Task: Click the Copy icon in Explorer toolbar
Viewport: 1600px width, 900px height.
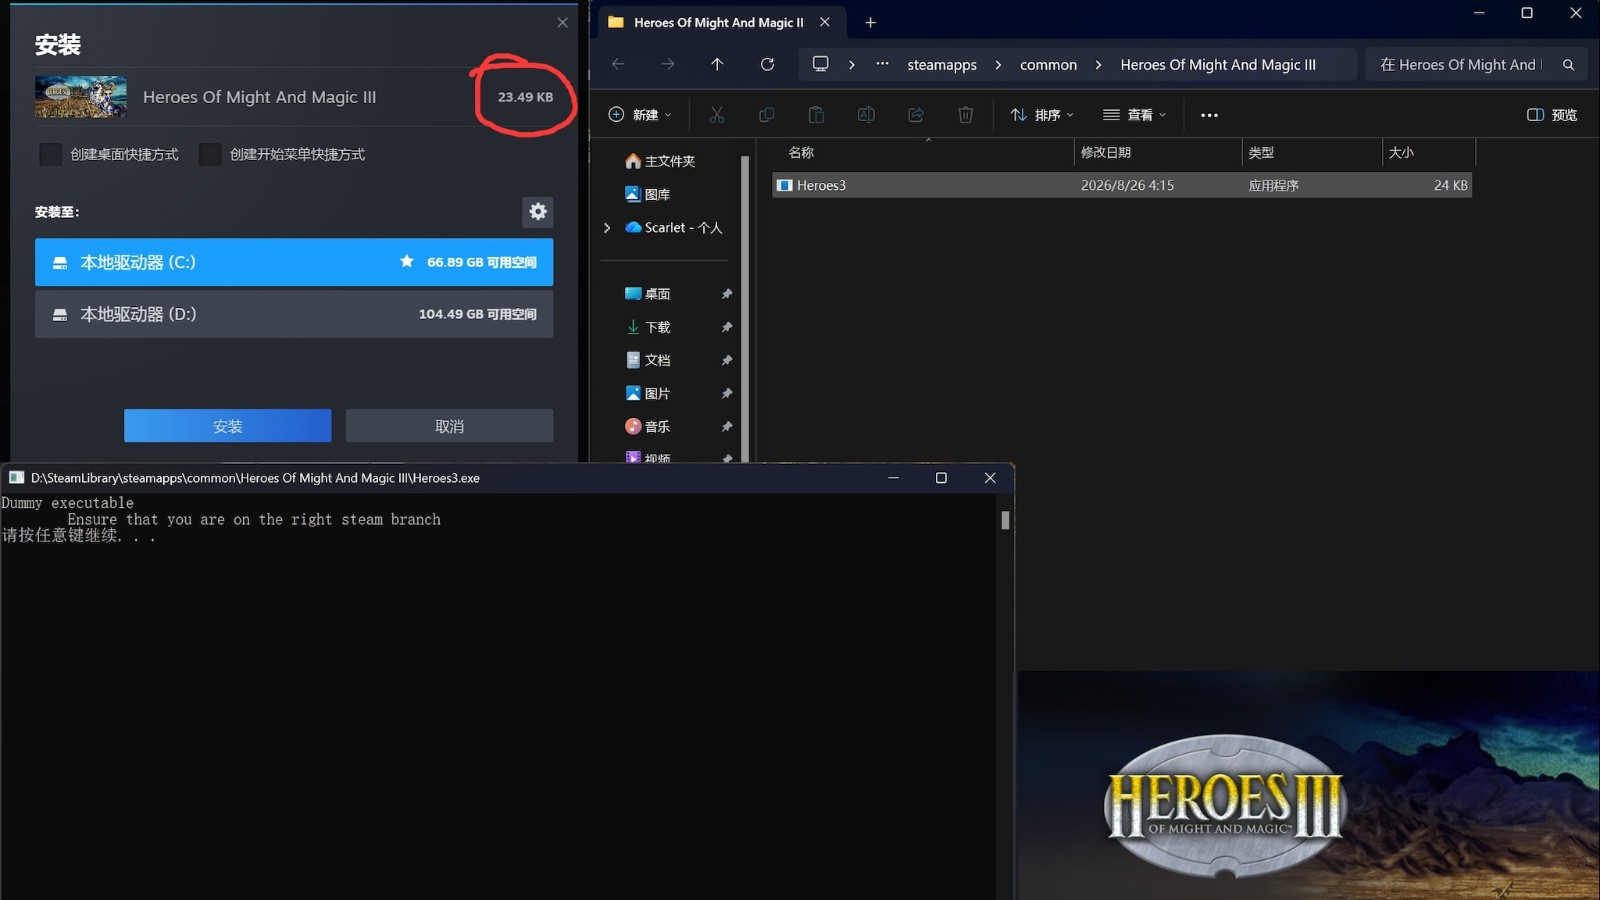Action: click(767, 115)
